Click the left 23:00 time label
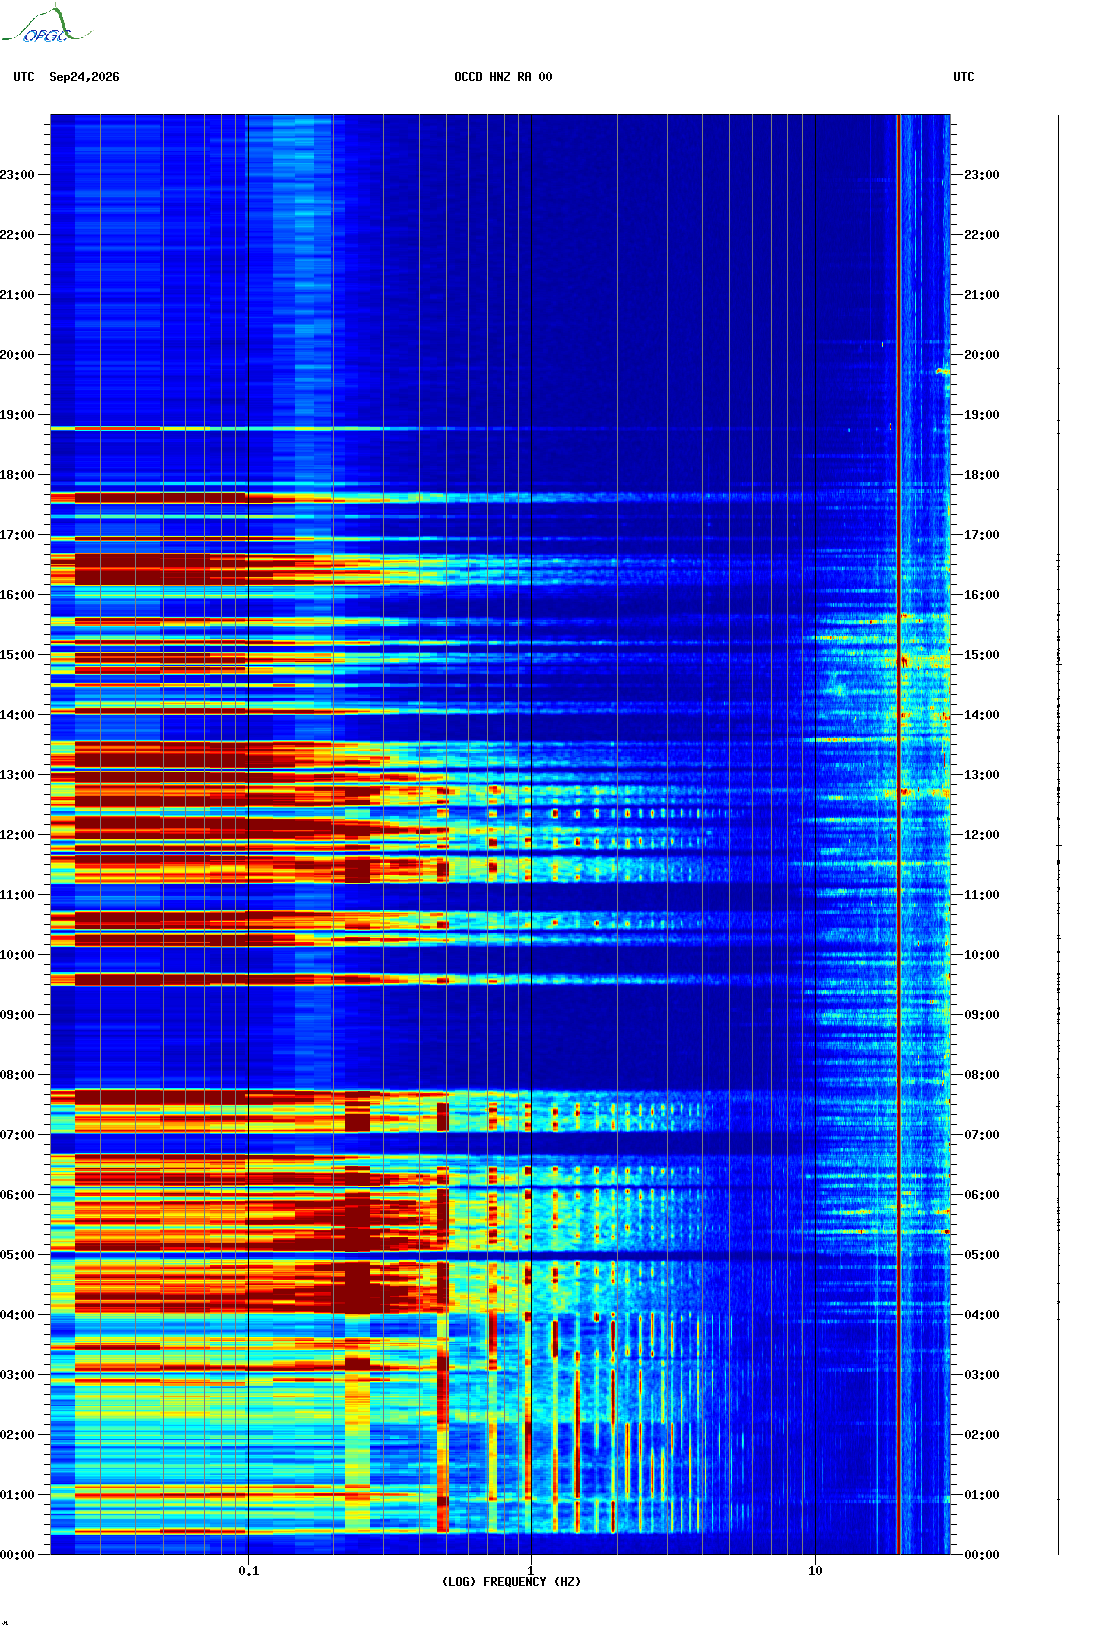The height and width of the screenshot is (1634, 1102). point(17,175)
